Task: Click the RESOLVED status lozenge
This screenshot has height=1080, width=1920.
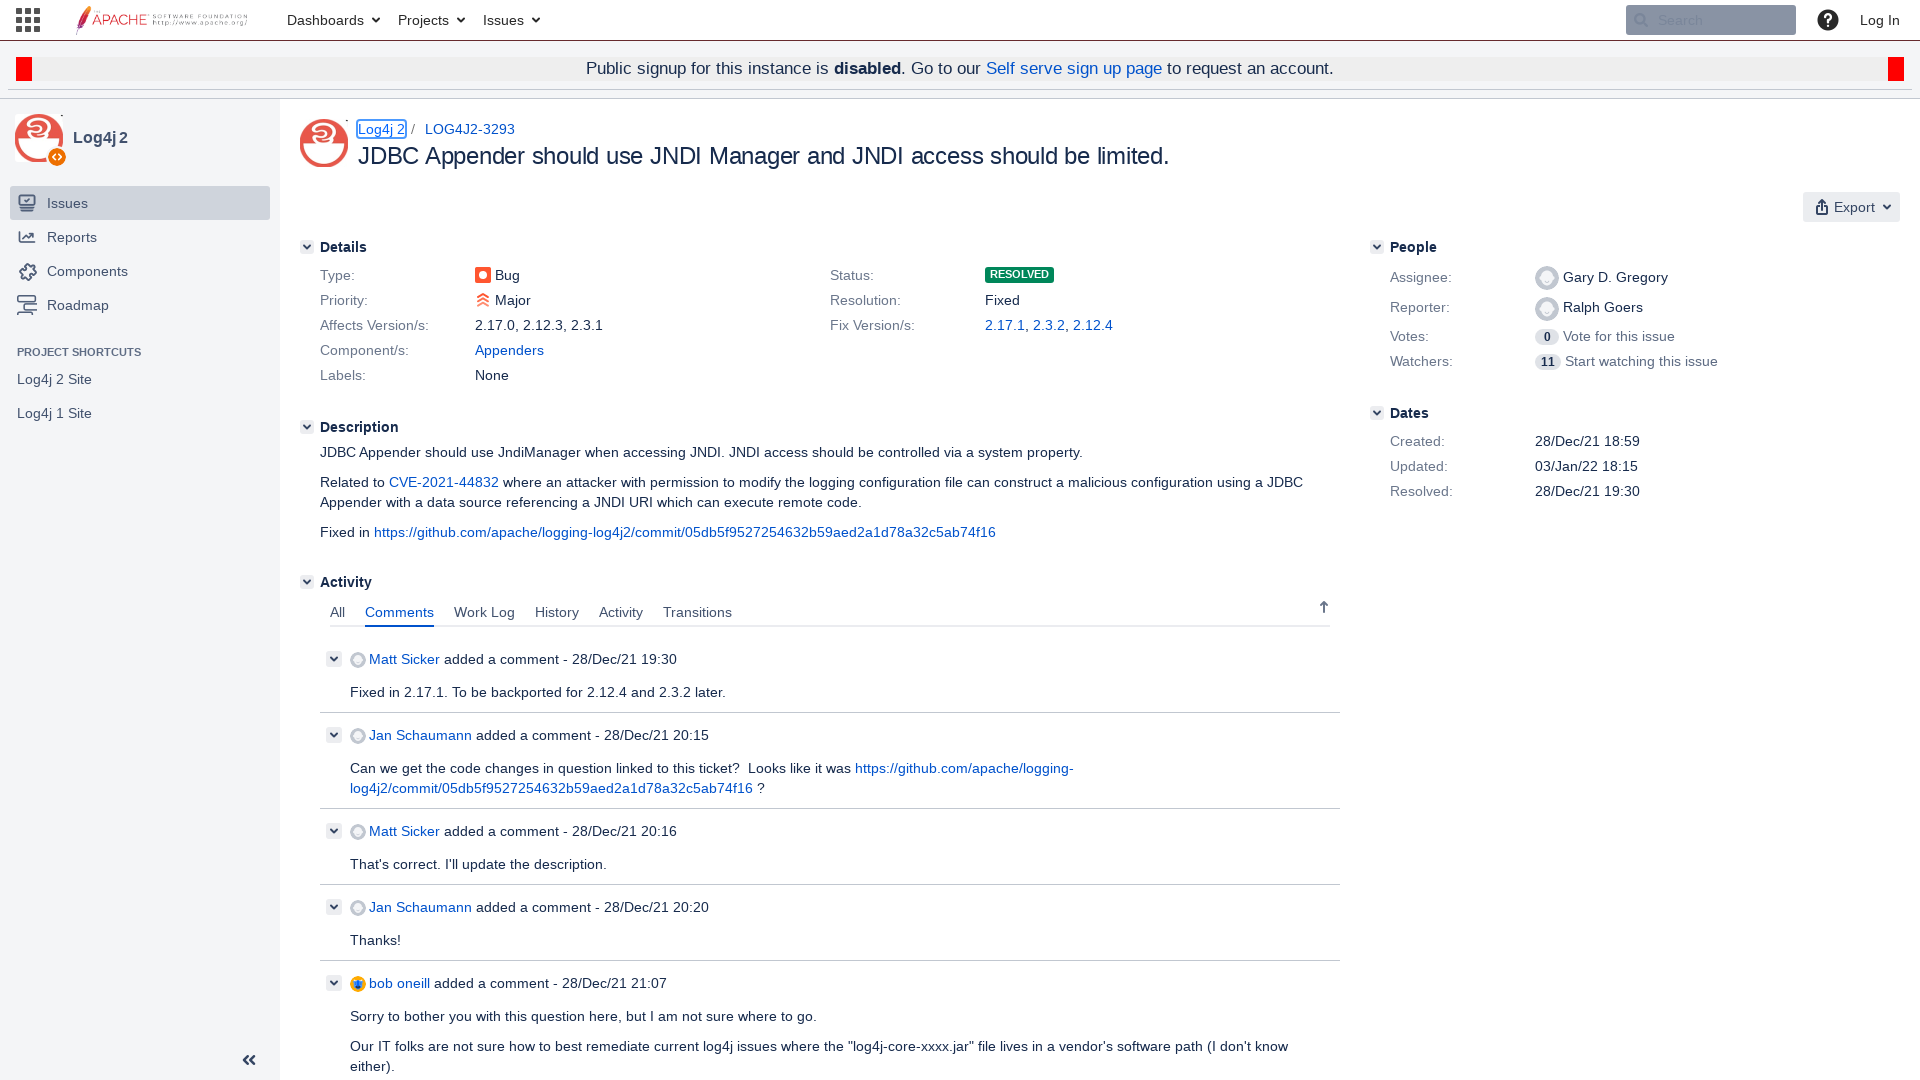Action: point(1019,275)
